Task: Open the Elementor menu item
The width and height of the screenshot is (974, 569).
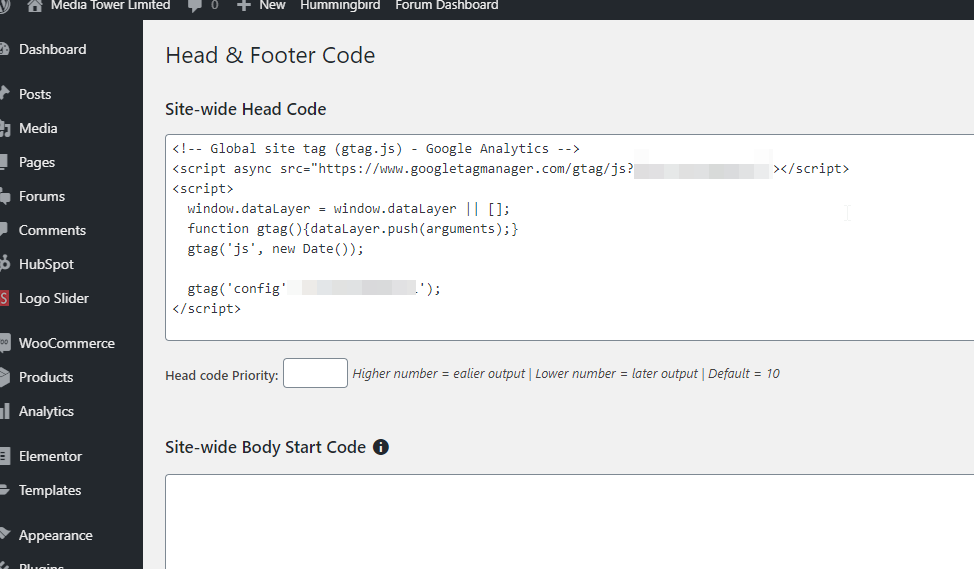Action: [x=50, y=456]
